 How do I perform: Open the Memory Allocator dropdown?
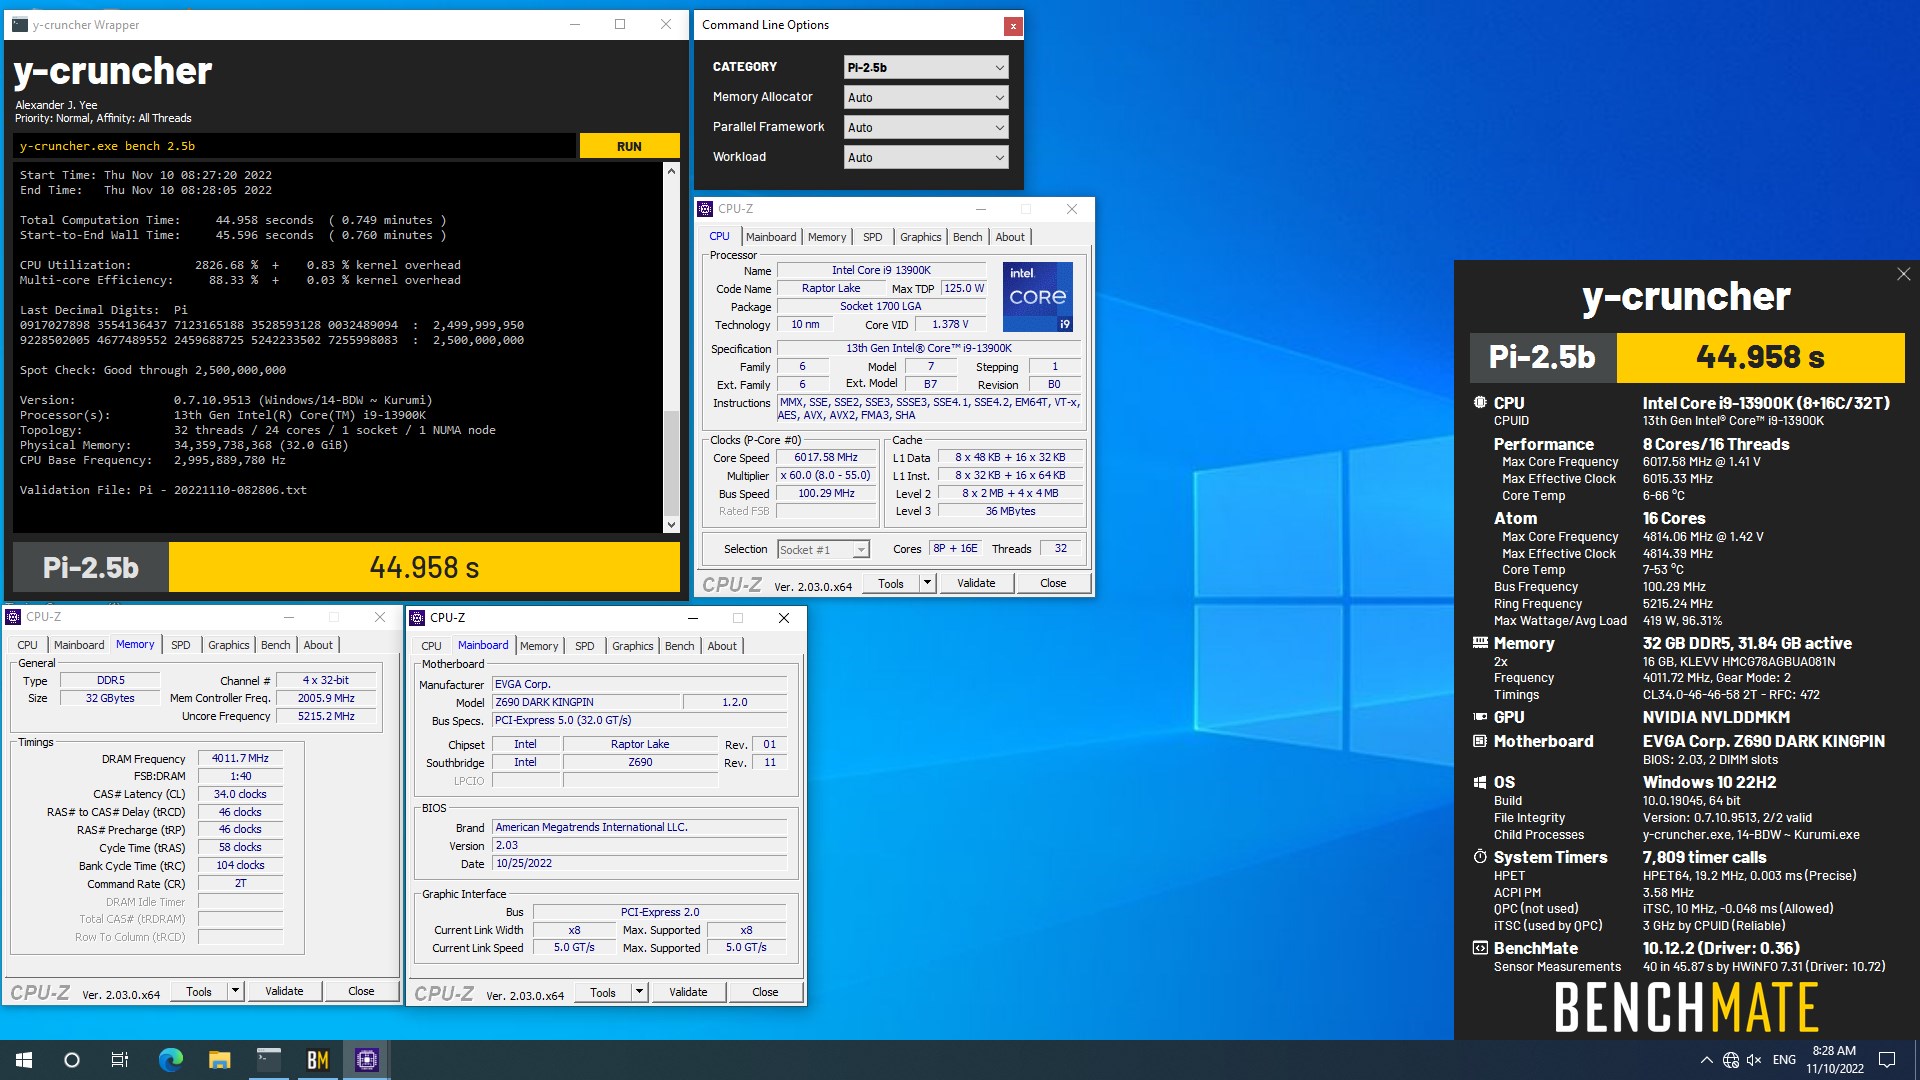click(926, 97)
